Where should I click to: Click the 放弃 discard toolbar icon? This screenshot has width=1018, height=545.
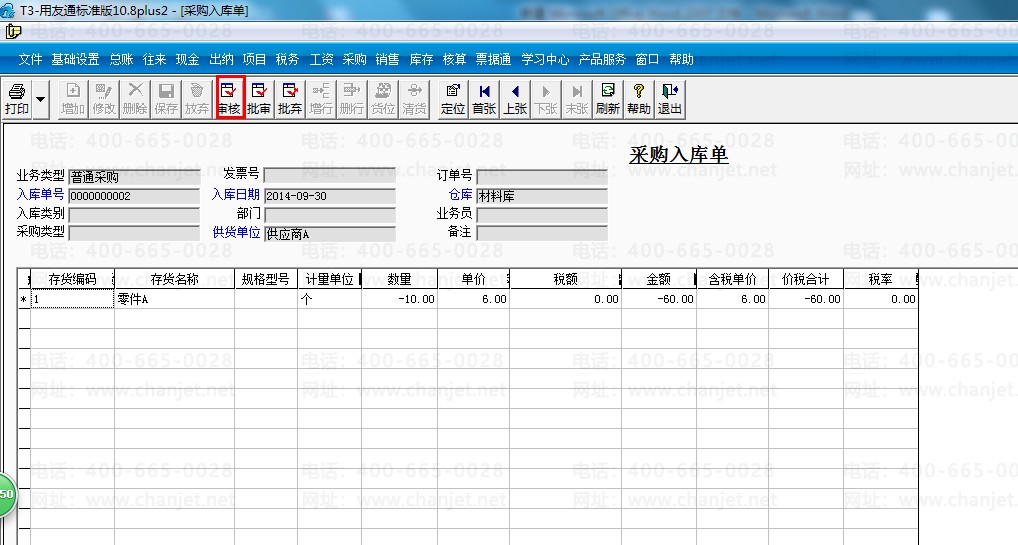197,99
